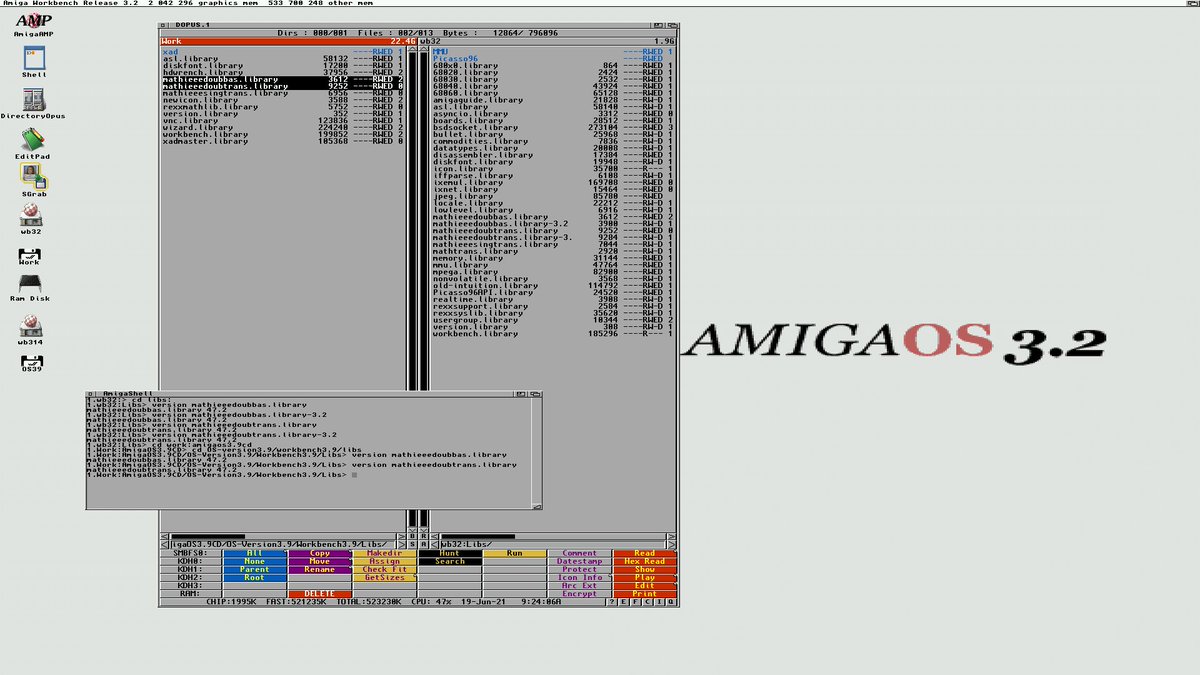1200x675 pixels.
Task: Click the left lister path input field
Action: [283, 544]
